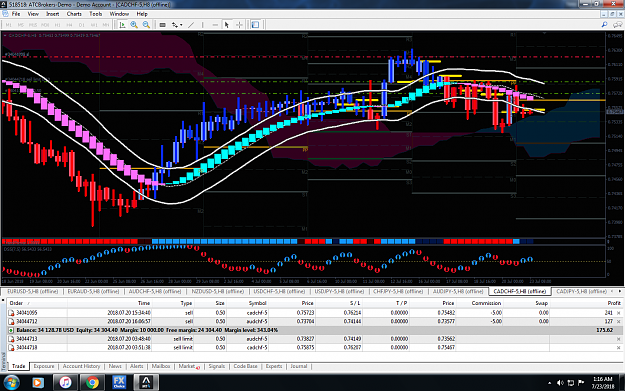Select the D1 timeframe button
The width and height of the screenshot is (625, 391).
tap(81, 25)
